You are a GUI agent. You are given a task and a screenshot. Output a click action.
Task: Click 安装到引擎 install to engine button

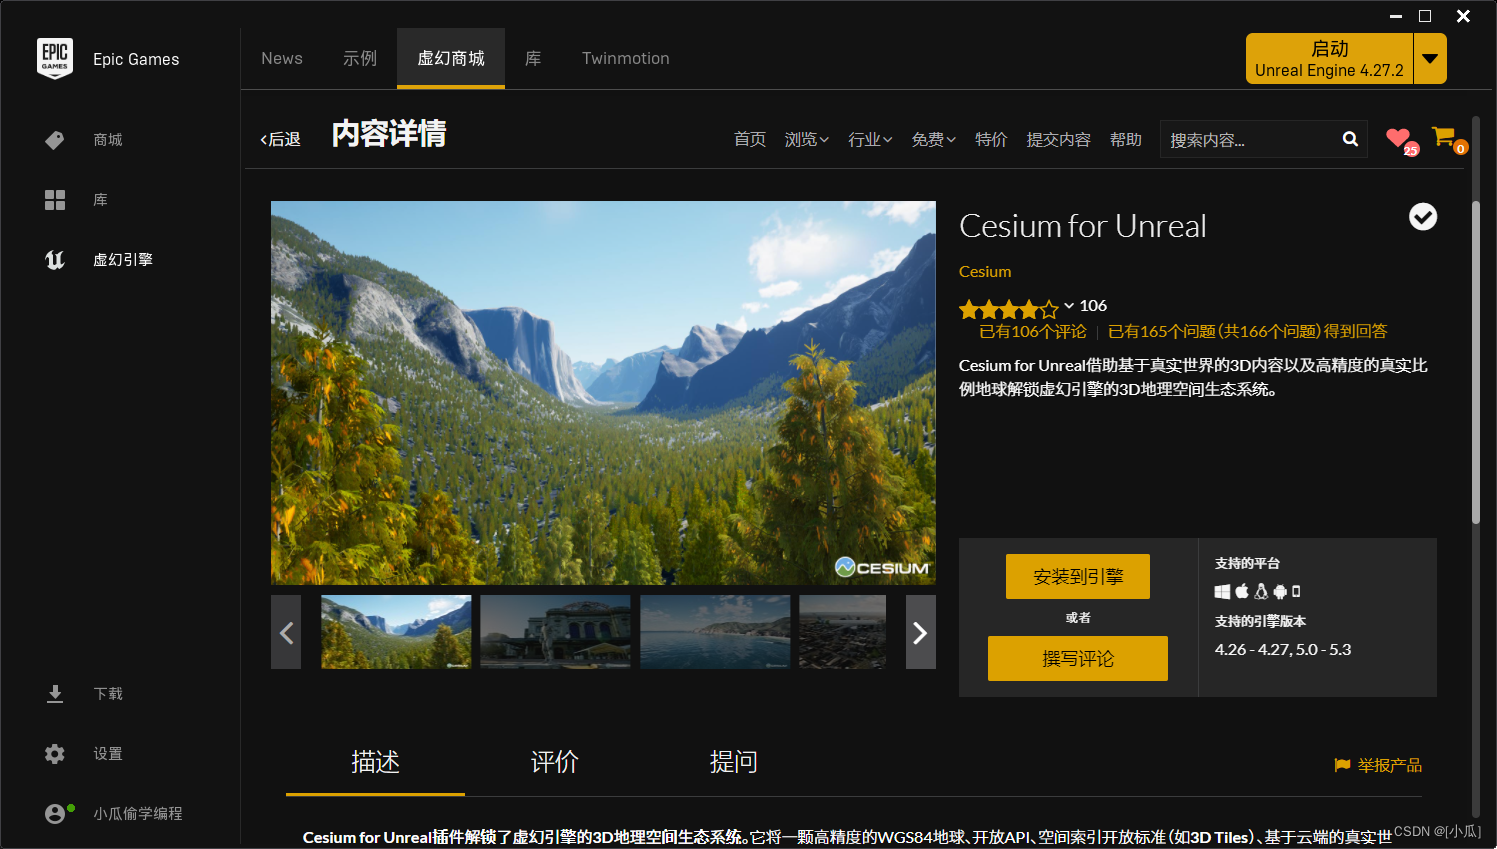1078,577
